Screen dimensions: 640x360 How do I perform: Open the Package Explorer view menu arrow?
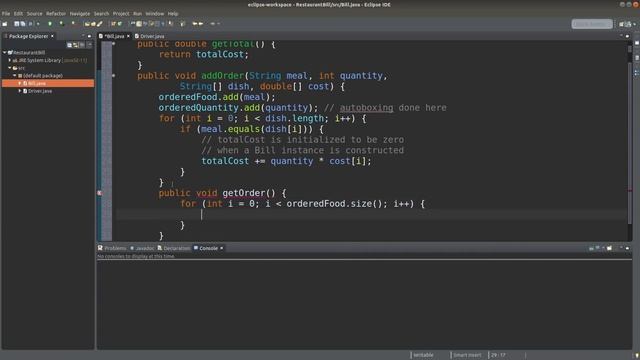[89, 44]
